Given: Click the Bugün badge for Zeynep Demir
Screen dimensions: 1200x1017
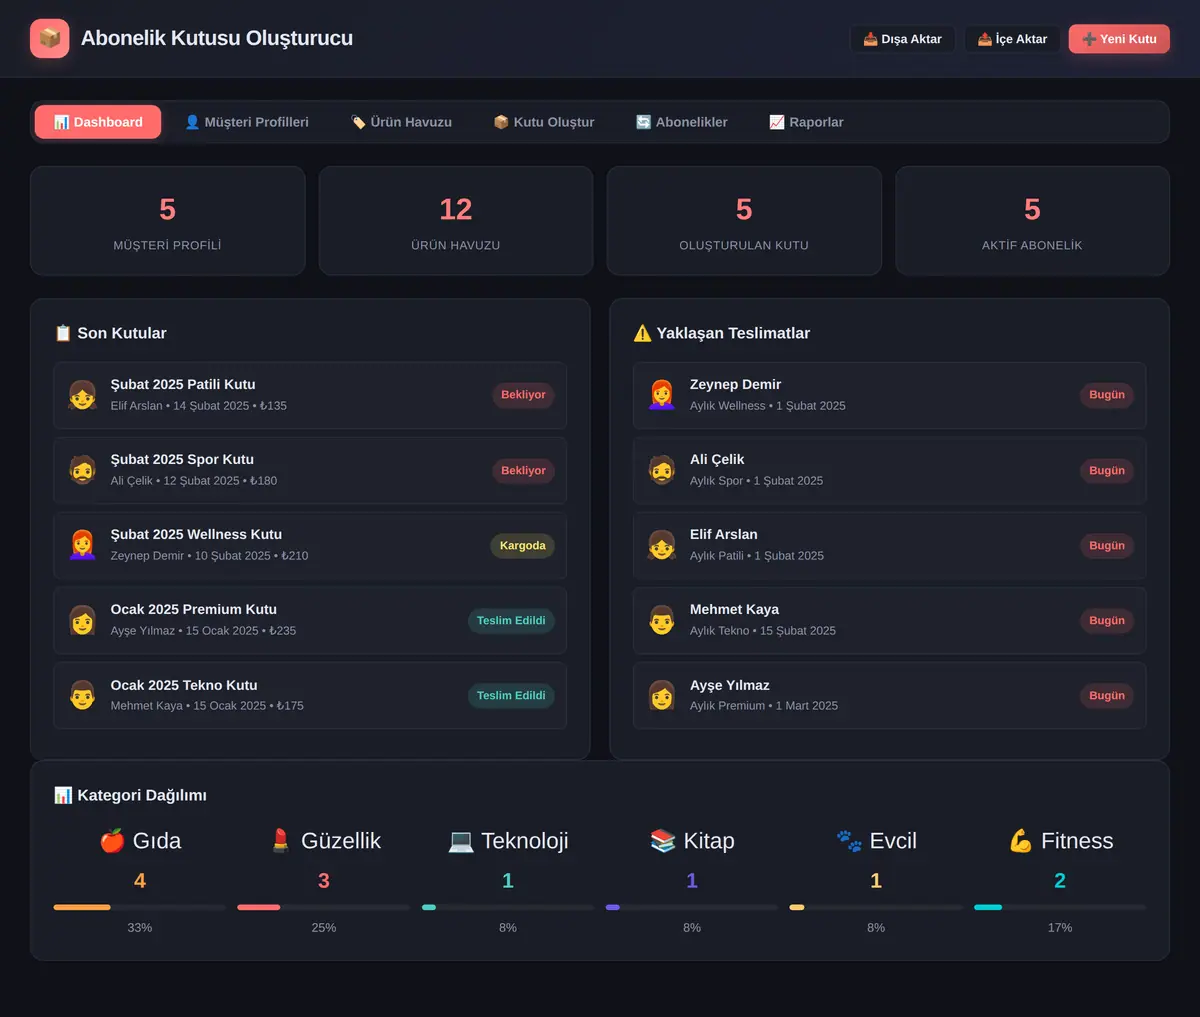Looking at the screenshot, I should click(1107, 395).
